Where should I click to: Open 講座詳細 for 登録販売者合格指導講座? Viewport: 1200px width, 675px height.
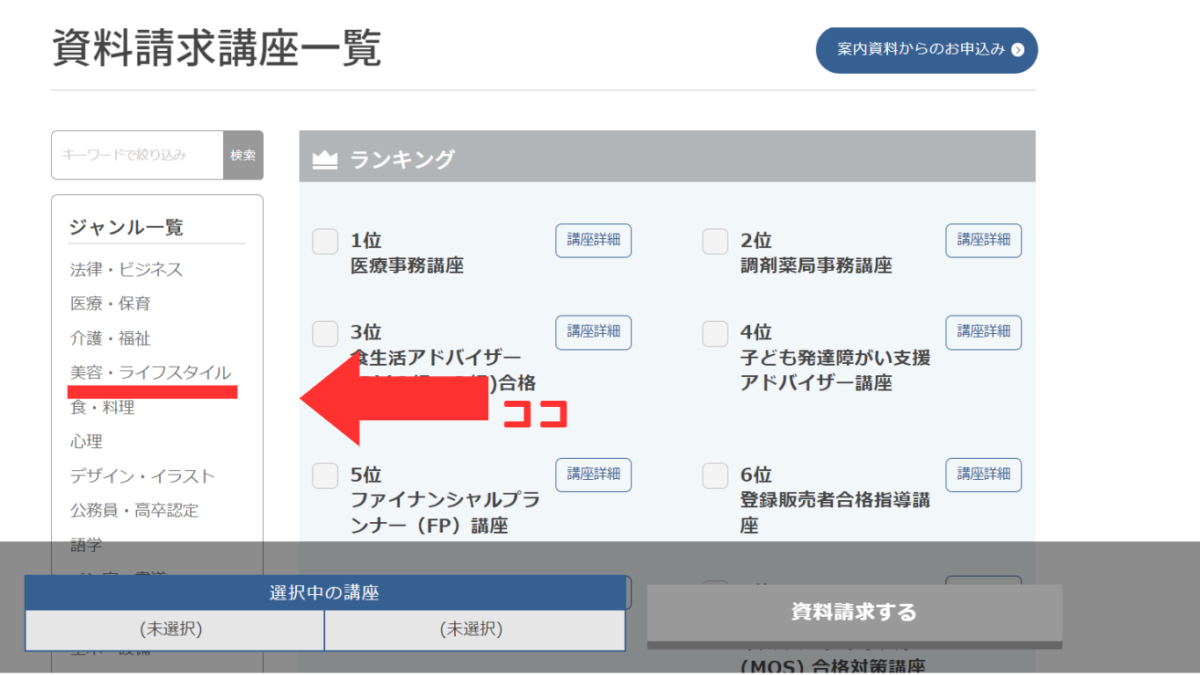(x=984, y=474)
